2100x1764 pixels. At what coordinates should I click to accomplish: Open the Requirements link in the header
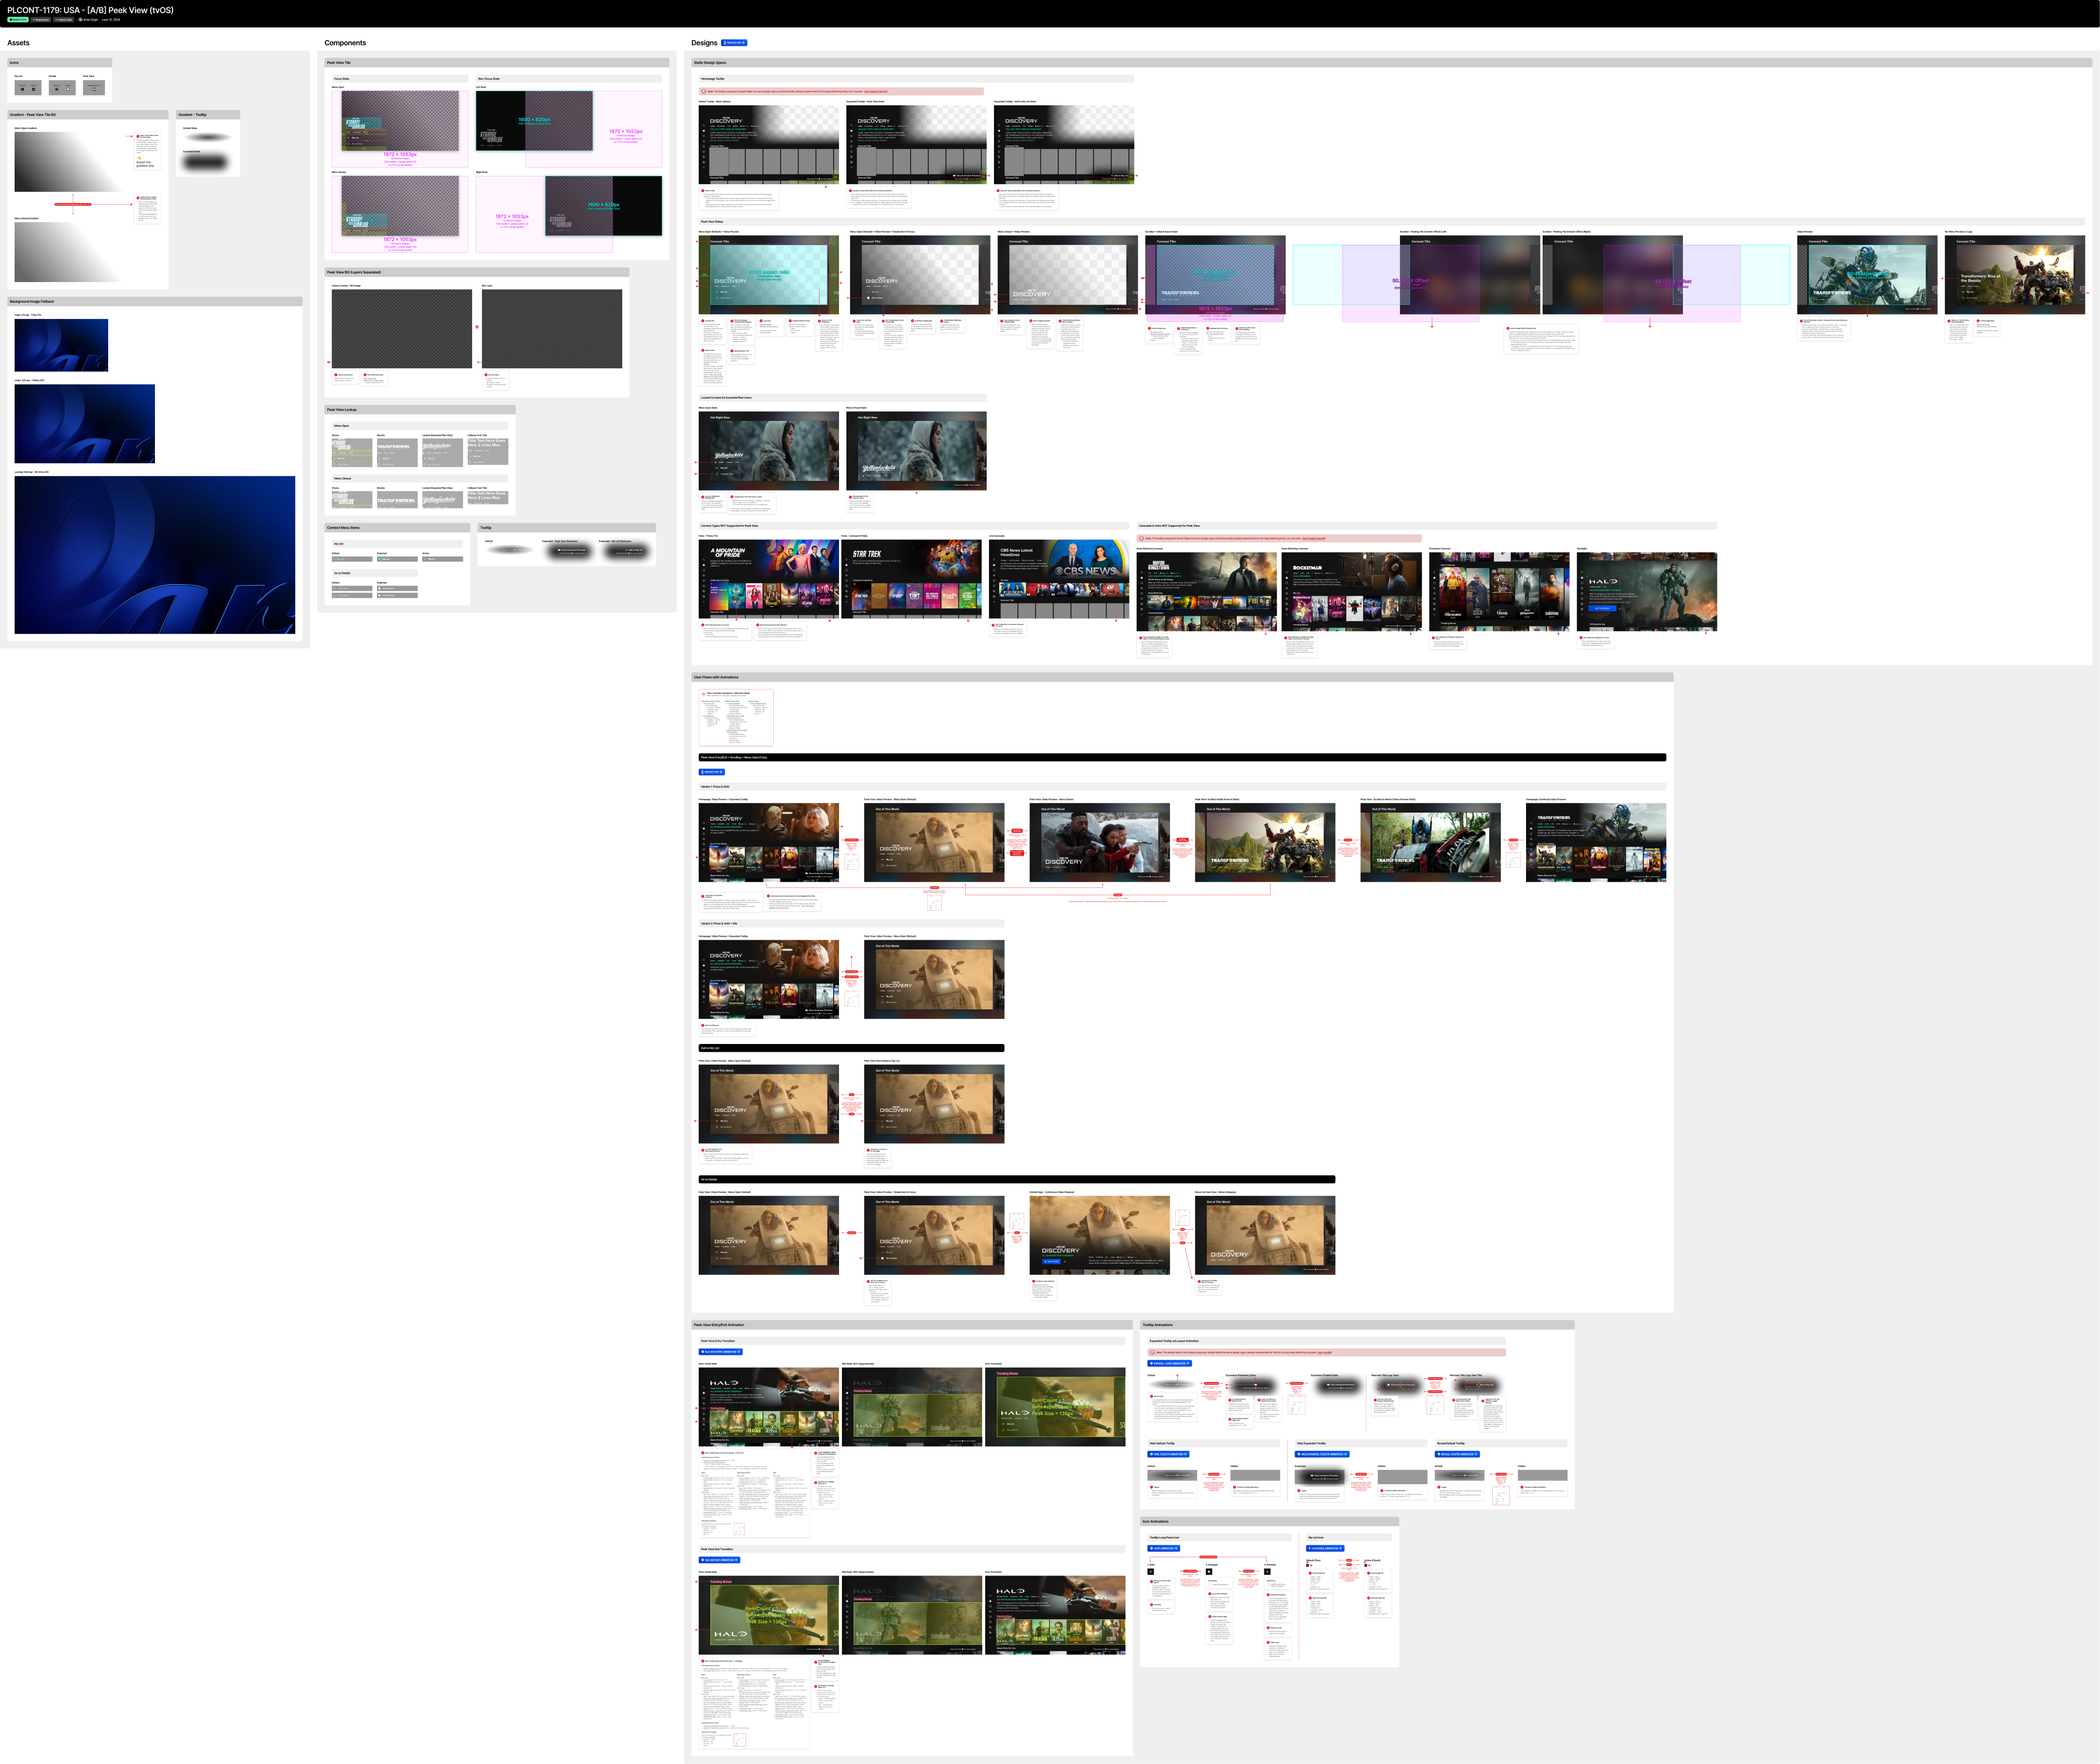41,20
